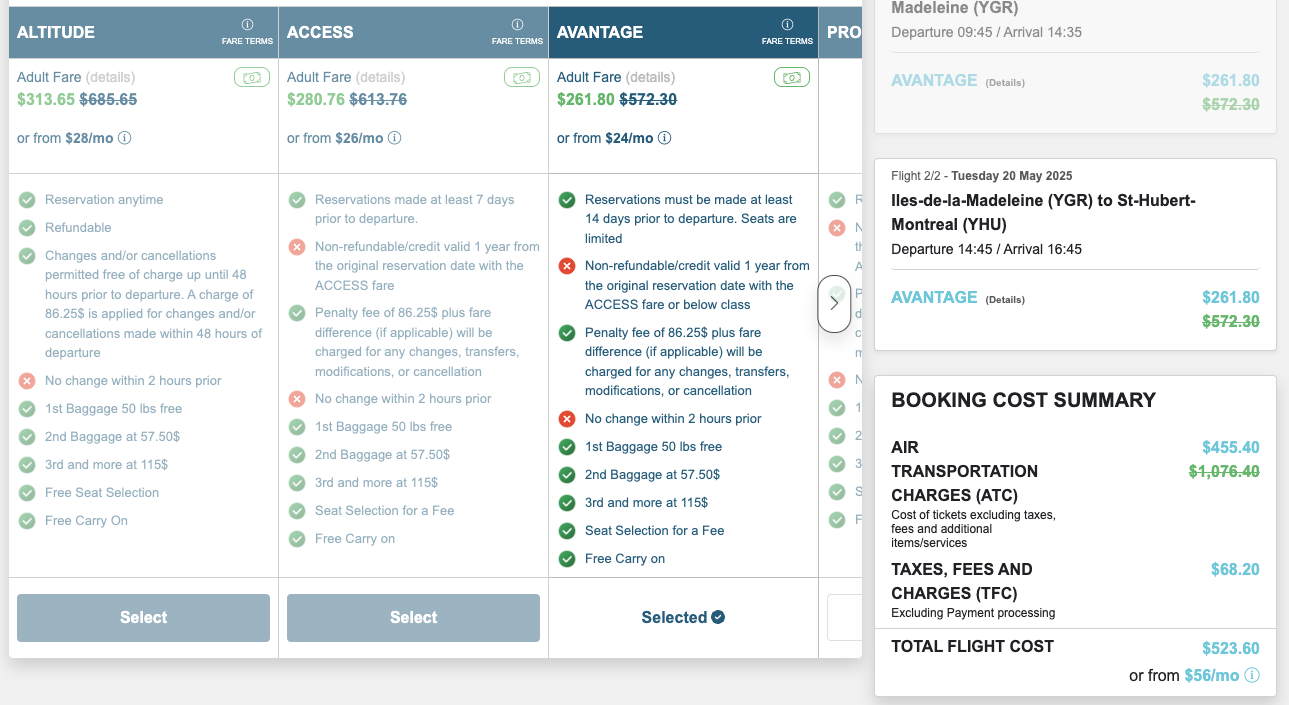Viewport: 1289px width, 705px height.
Task: Click the red X icon beside AVANTAGE Non-refundable
Action: (x=567, y=266)
